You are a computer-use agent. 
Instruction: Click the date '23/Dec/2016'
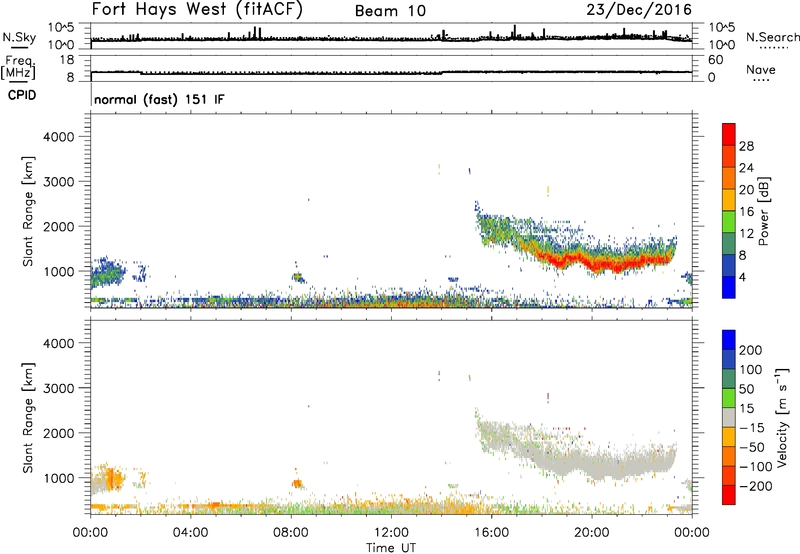pyautogui.click(x=639, y=9)
